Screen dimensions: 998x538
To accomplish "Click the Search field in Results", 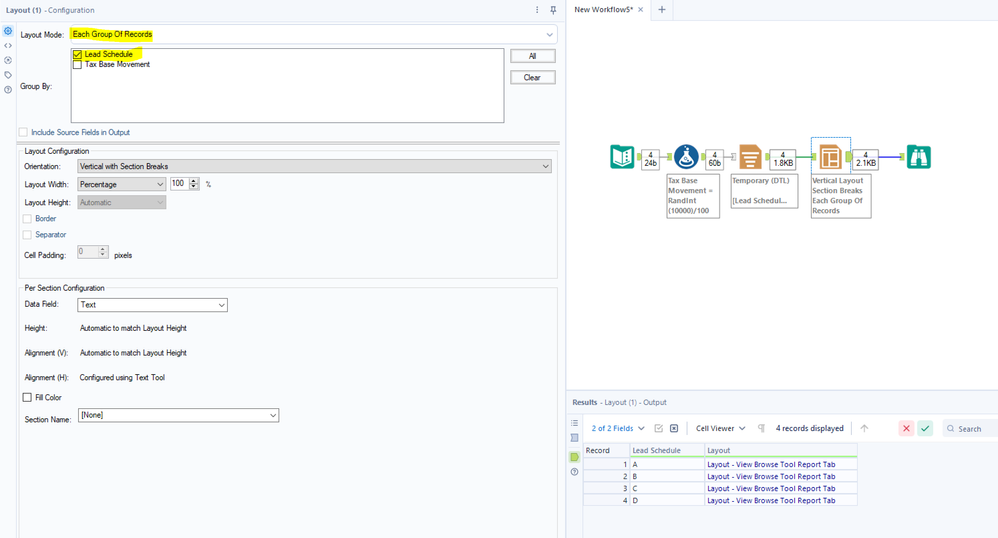I will point(970,428).
